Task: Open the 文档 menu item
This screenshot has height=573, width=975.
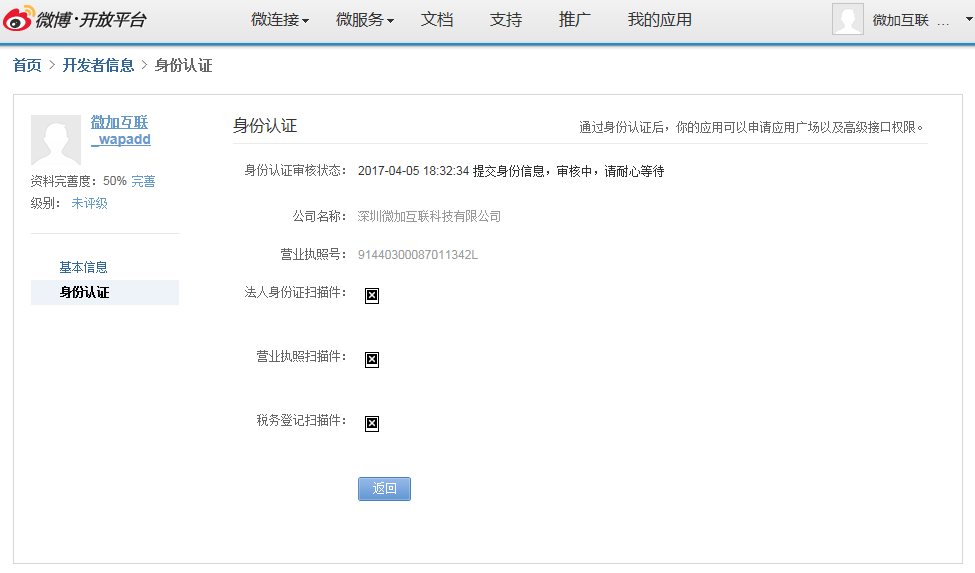Action: pyautogui.click(x=437, y=20)
